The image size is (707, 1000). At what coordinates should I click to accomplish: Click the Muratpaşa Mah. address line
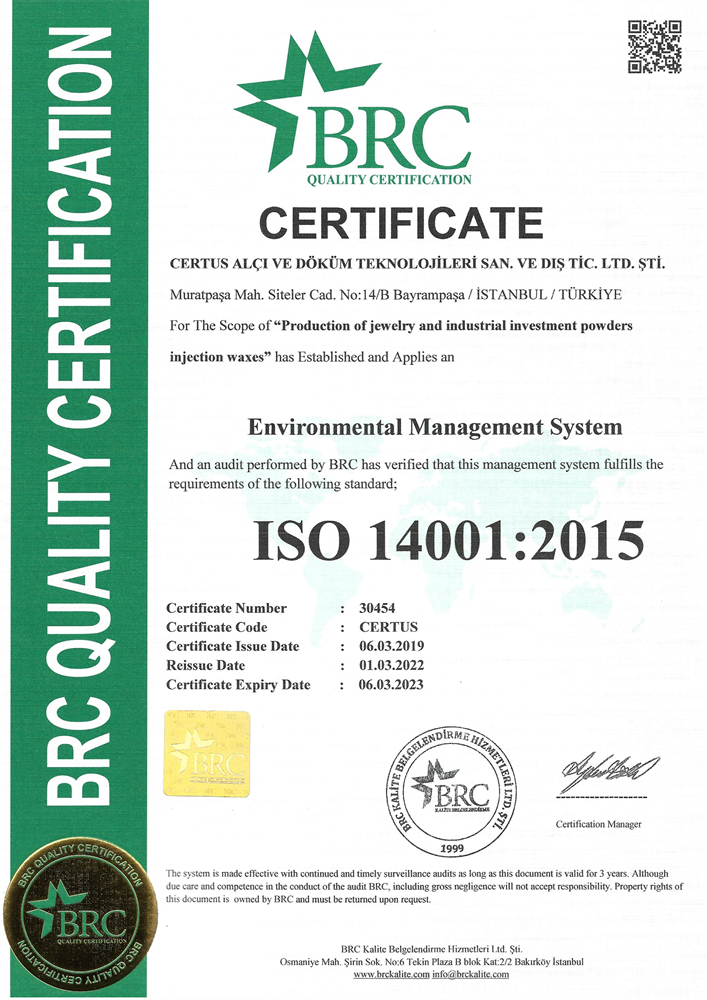[396, 295]
